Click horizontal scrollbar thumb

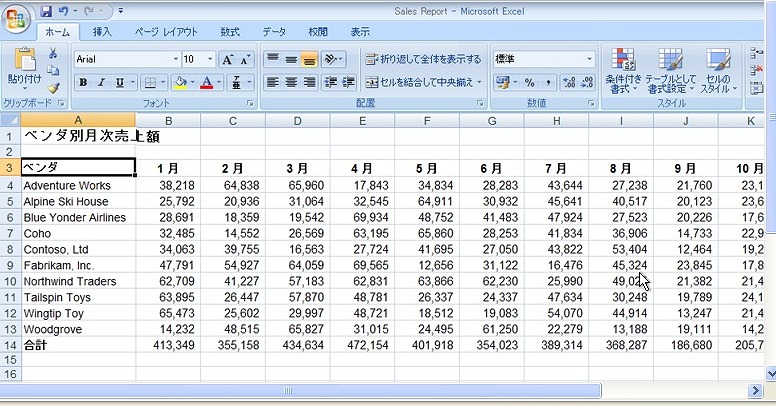click(300, 391)
